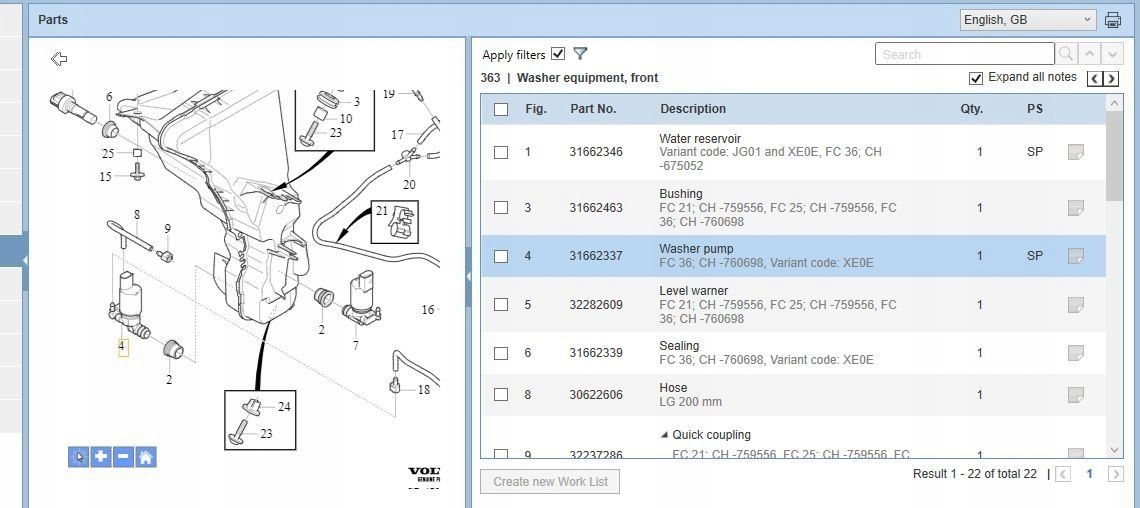Open note icon for Level warner row
Image resolution: width=1140 pixels, height=508 pixels.
1075,305
